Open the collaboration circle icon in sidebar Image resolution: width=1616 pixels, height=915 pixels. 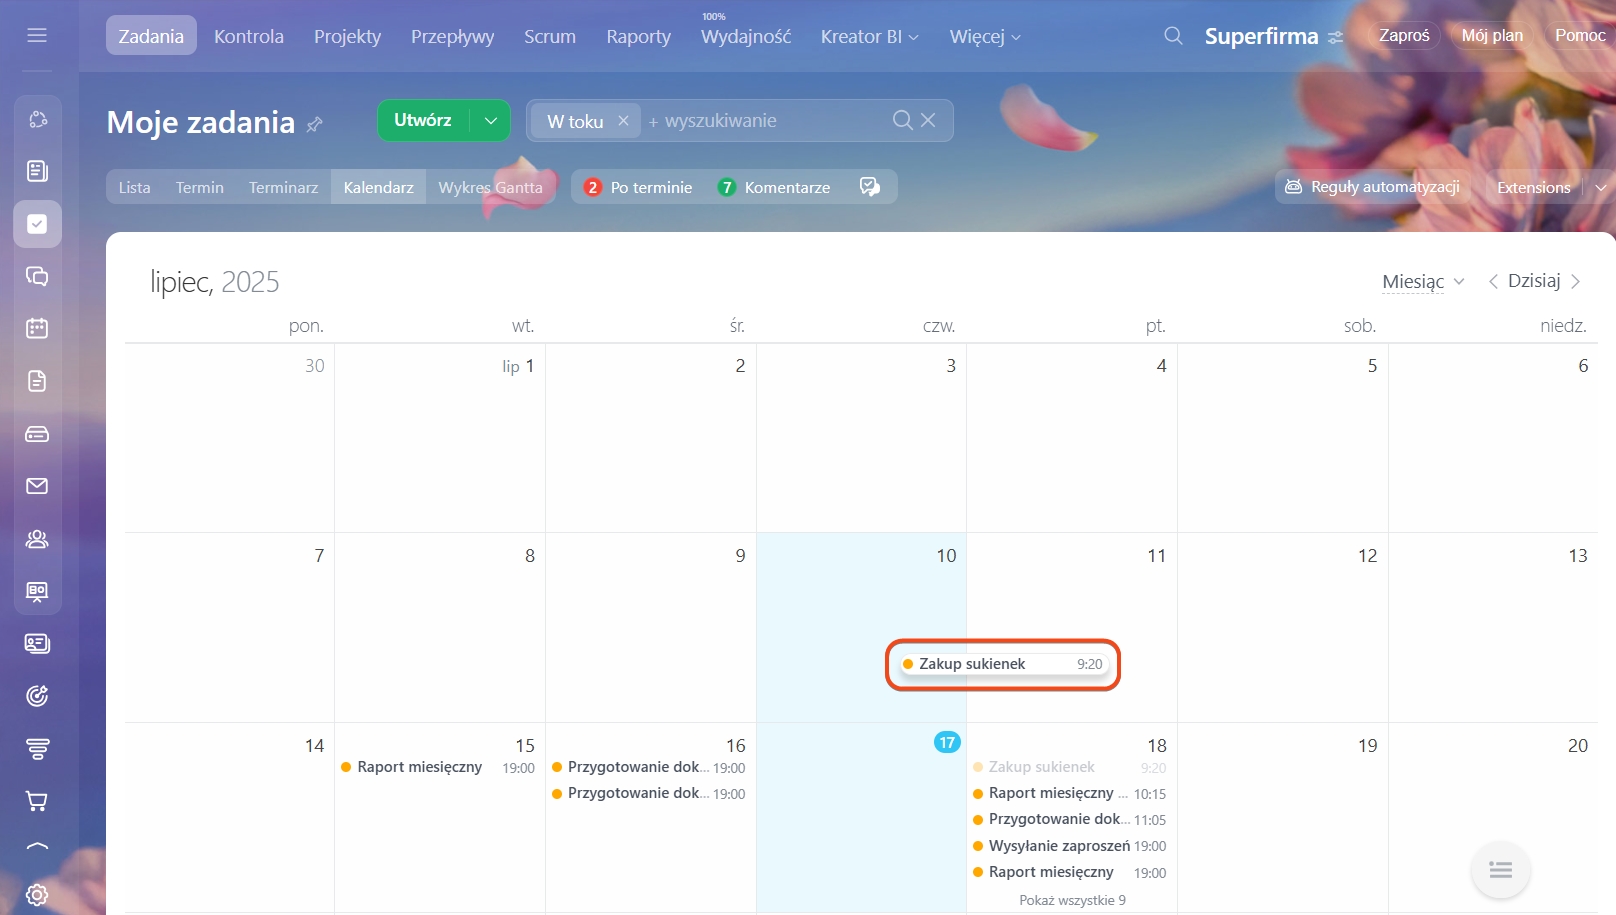point(37,119)
